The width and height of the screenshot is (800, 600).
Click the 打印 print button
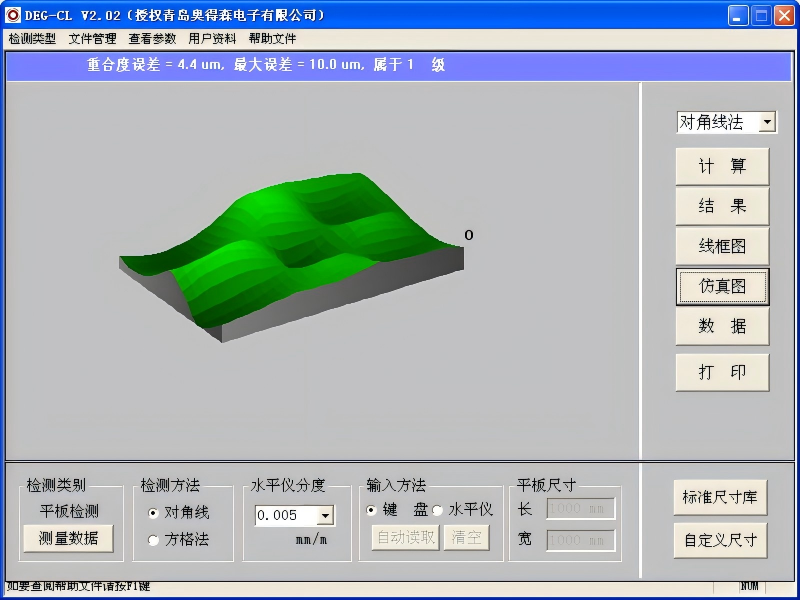[722, 372]
